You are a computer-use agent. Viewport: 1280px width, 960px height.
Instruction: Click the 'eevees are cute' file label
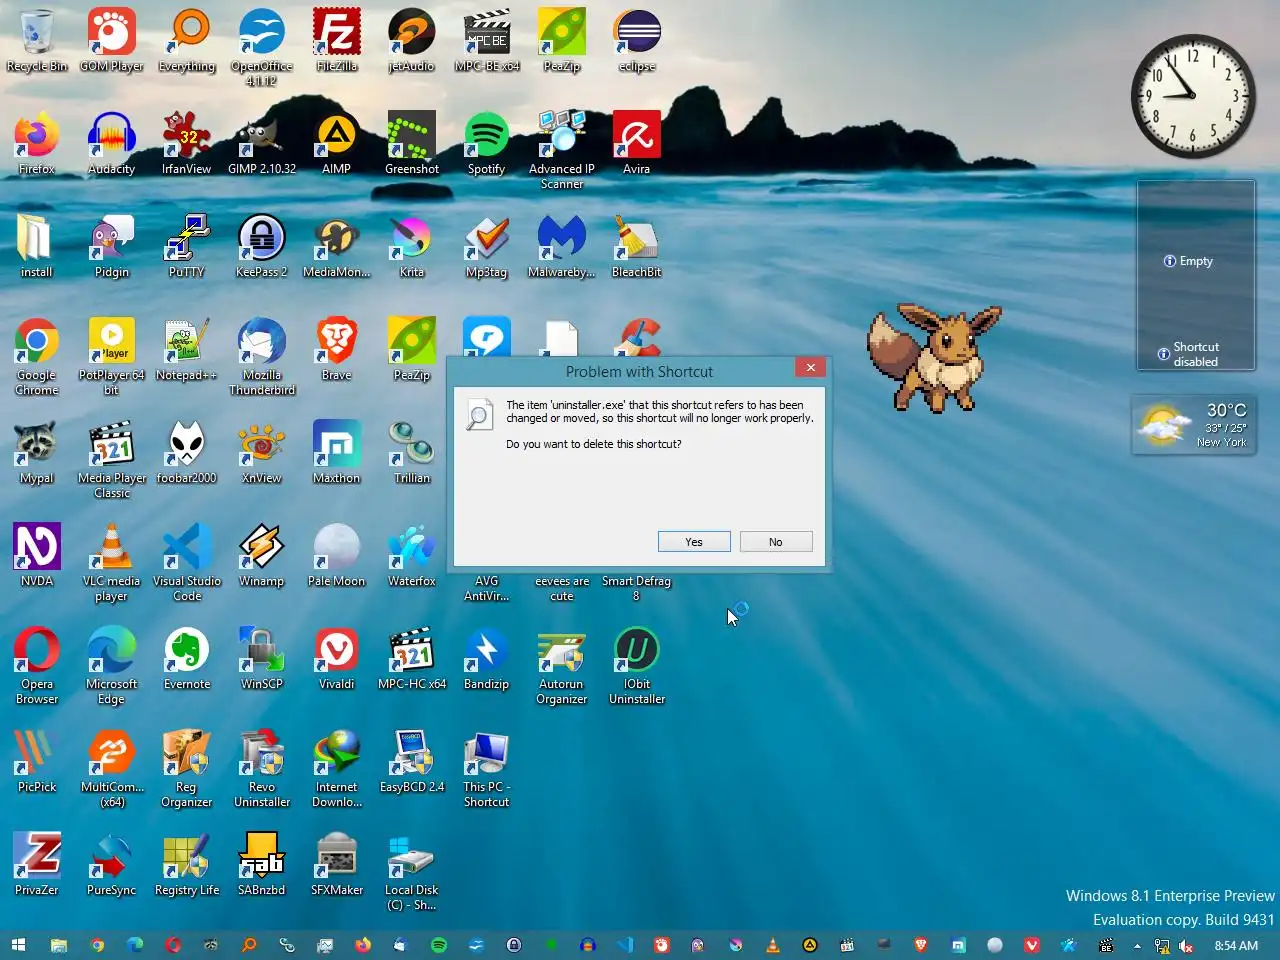[x=562, y=588]
